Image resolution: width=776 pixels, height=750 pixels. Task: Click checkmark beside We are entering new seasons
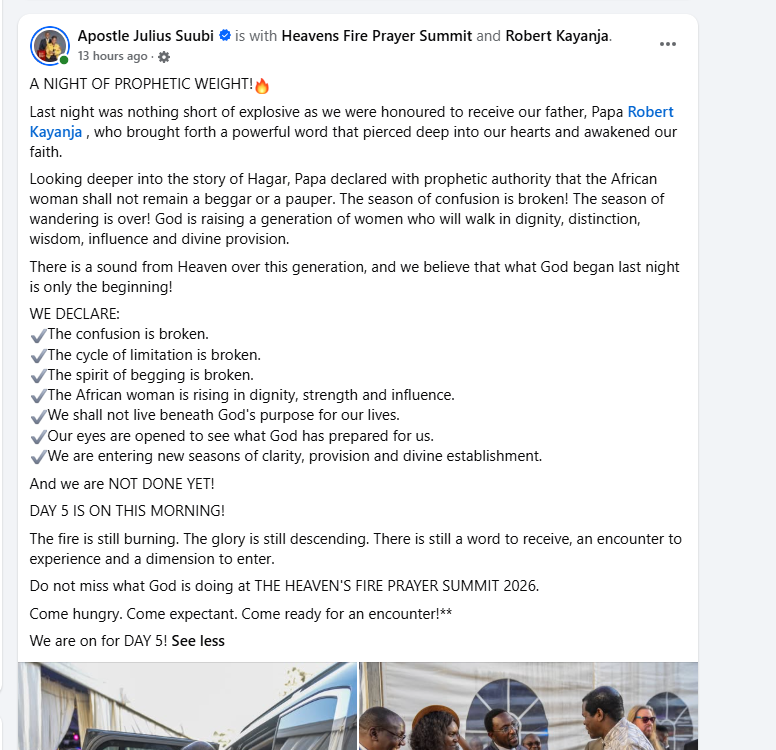coord(38,457)
